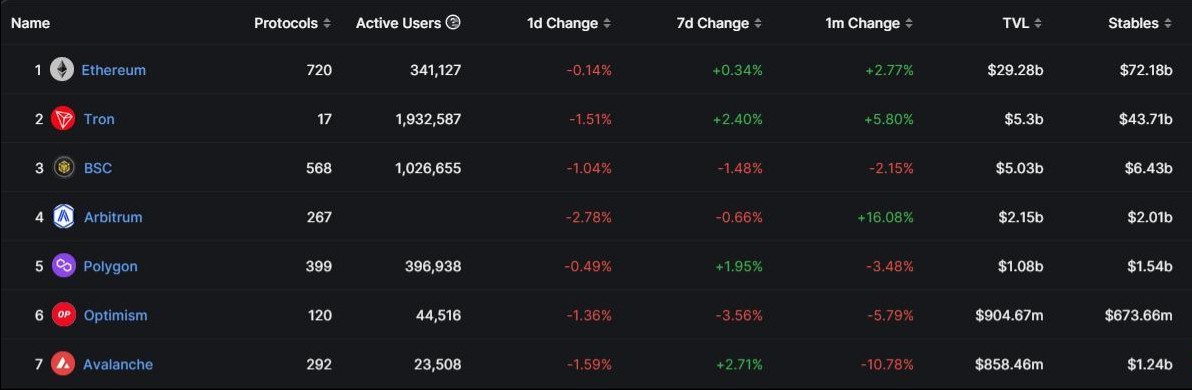Open the Avalanche chain link
This screenshot has height=390, width=1192.
tap(118, 364)
